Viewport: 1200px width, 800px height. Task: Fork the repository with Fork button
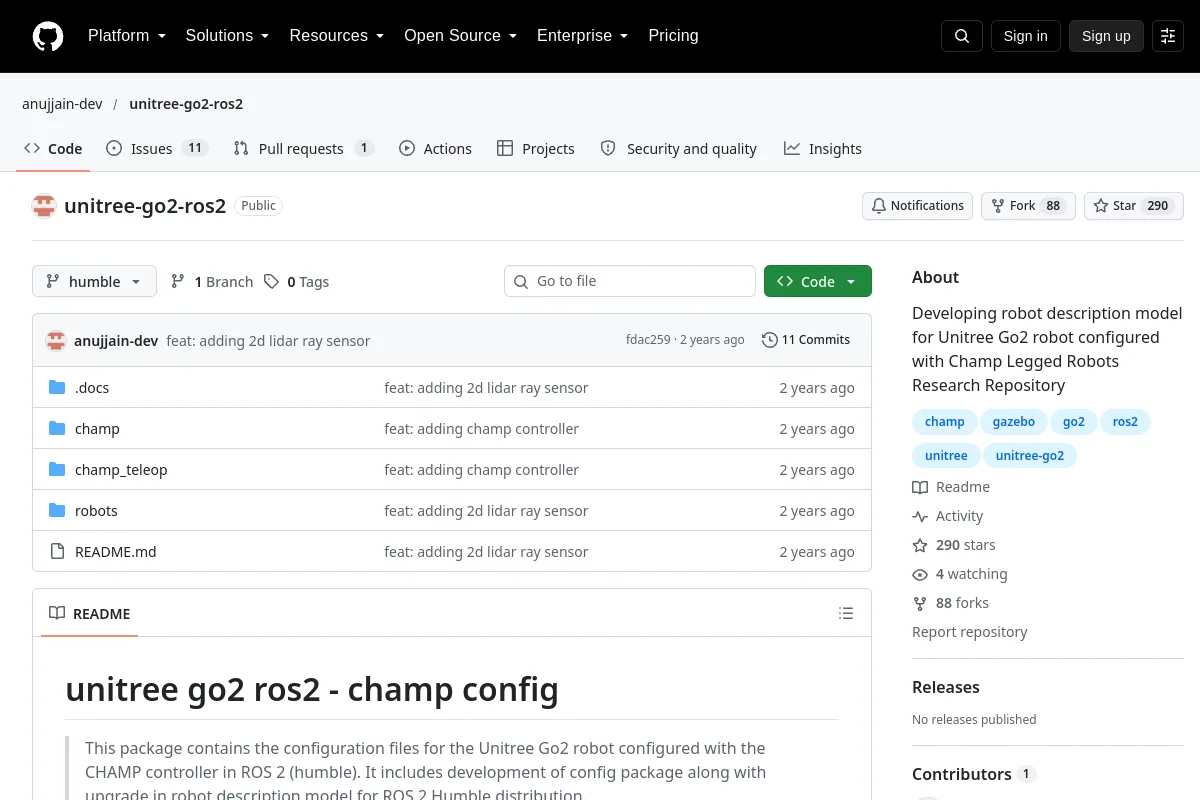click(1028, 206)
